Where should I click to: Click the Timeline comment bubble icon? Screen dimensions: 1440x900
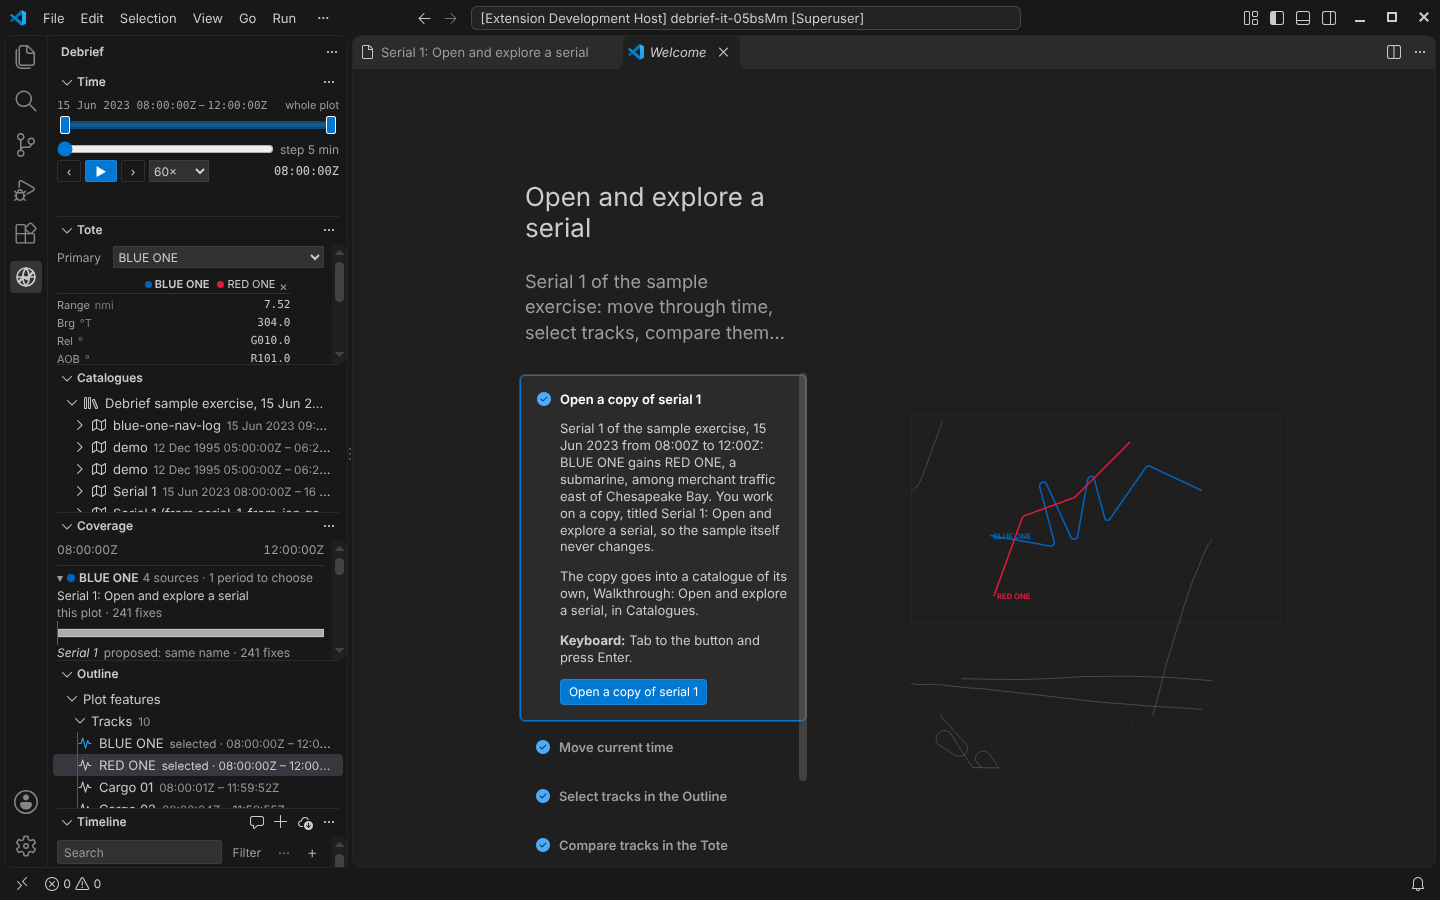pyautogui.click(x=257, y=822)
